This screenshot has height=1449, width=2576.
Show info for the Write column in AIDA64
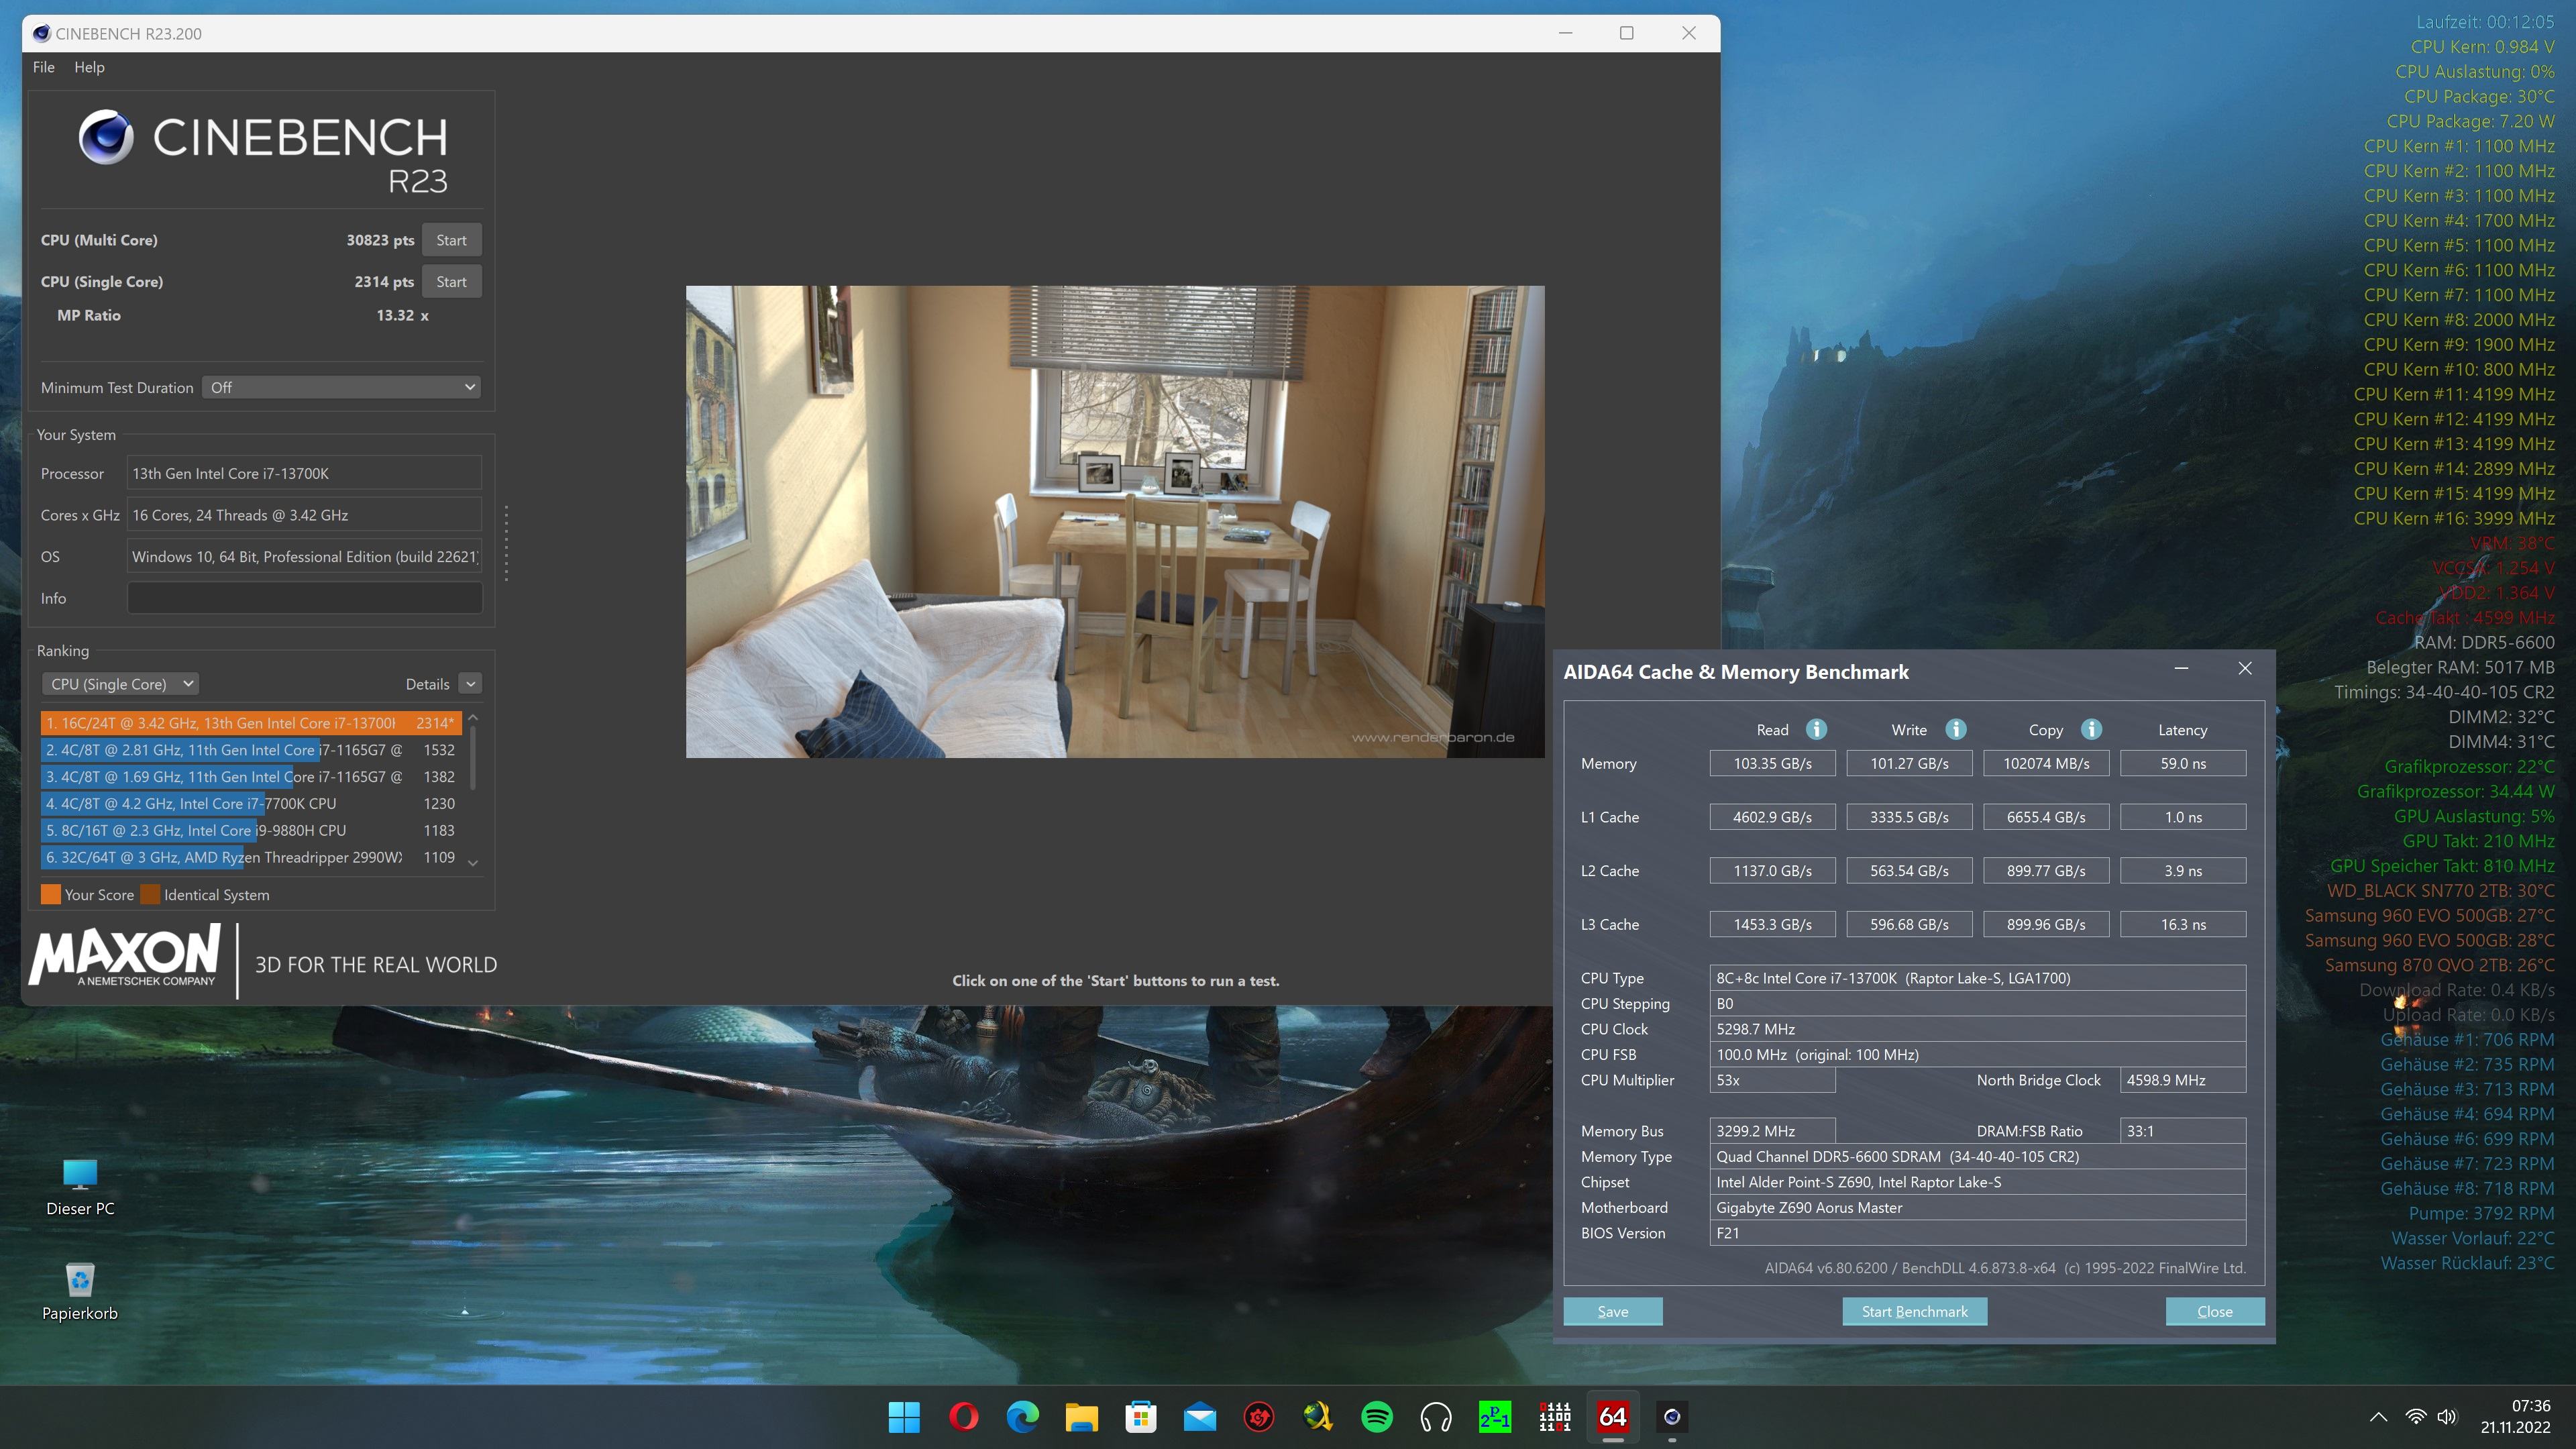coord(1955,729)
